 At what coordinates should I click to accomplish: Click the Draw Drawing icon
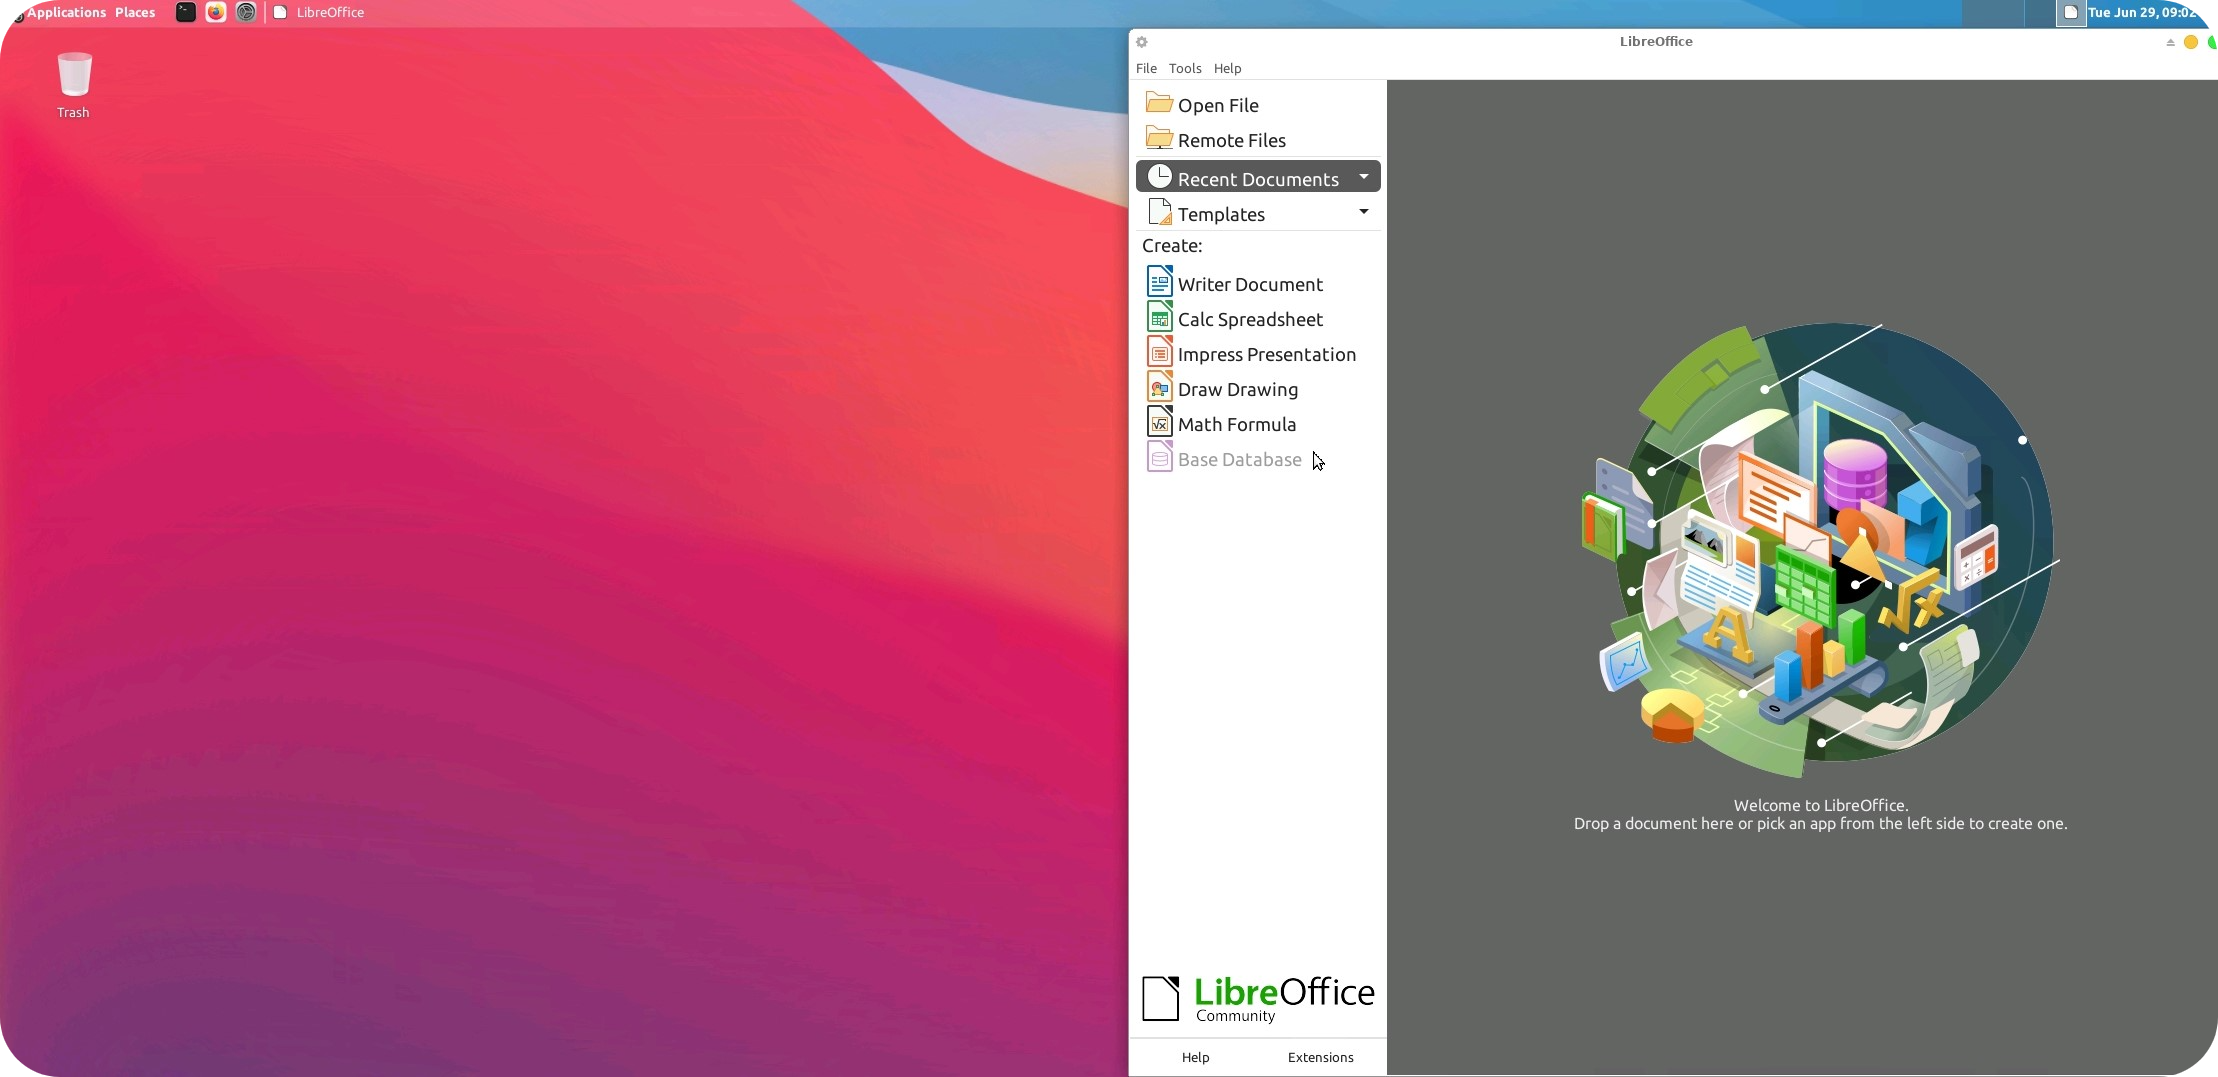(1159, 387)
